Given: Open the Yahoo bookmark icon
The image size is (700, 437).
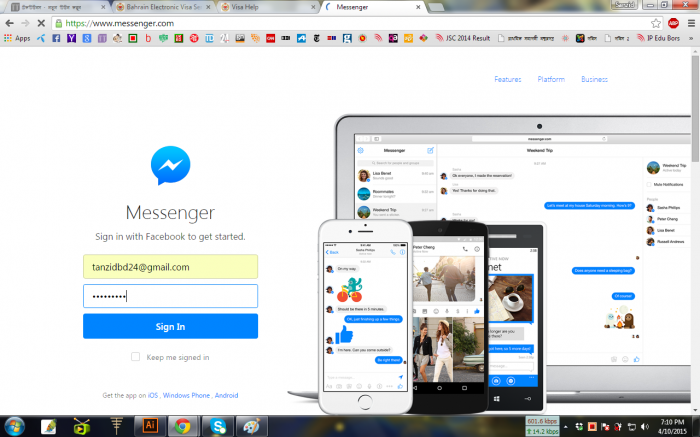Looking at the screenshot, I should pos(71,38).
